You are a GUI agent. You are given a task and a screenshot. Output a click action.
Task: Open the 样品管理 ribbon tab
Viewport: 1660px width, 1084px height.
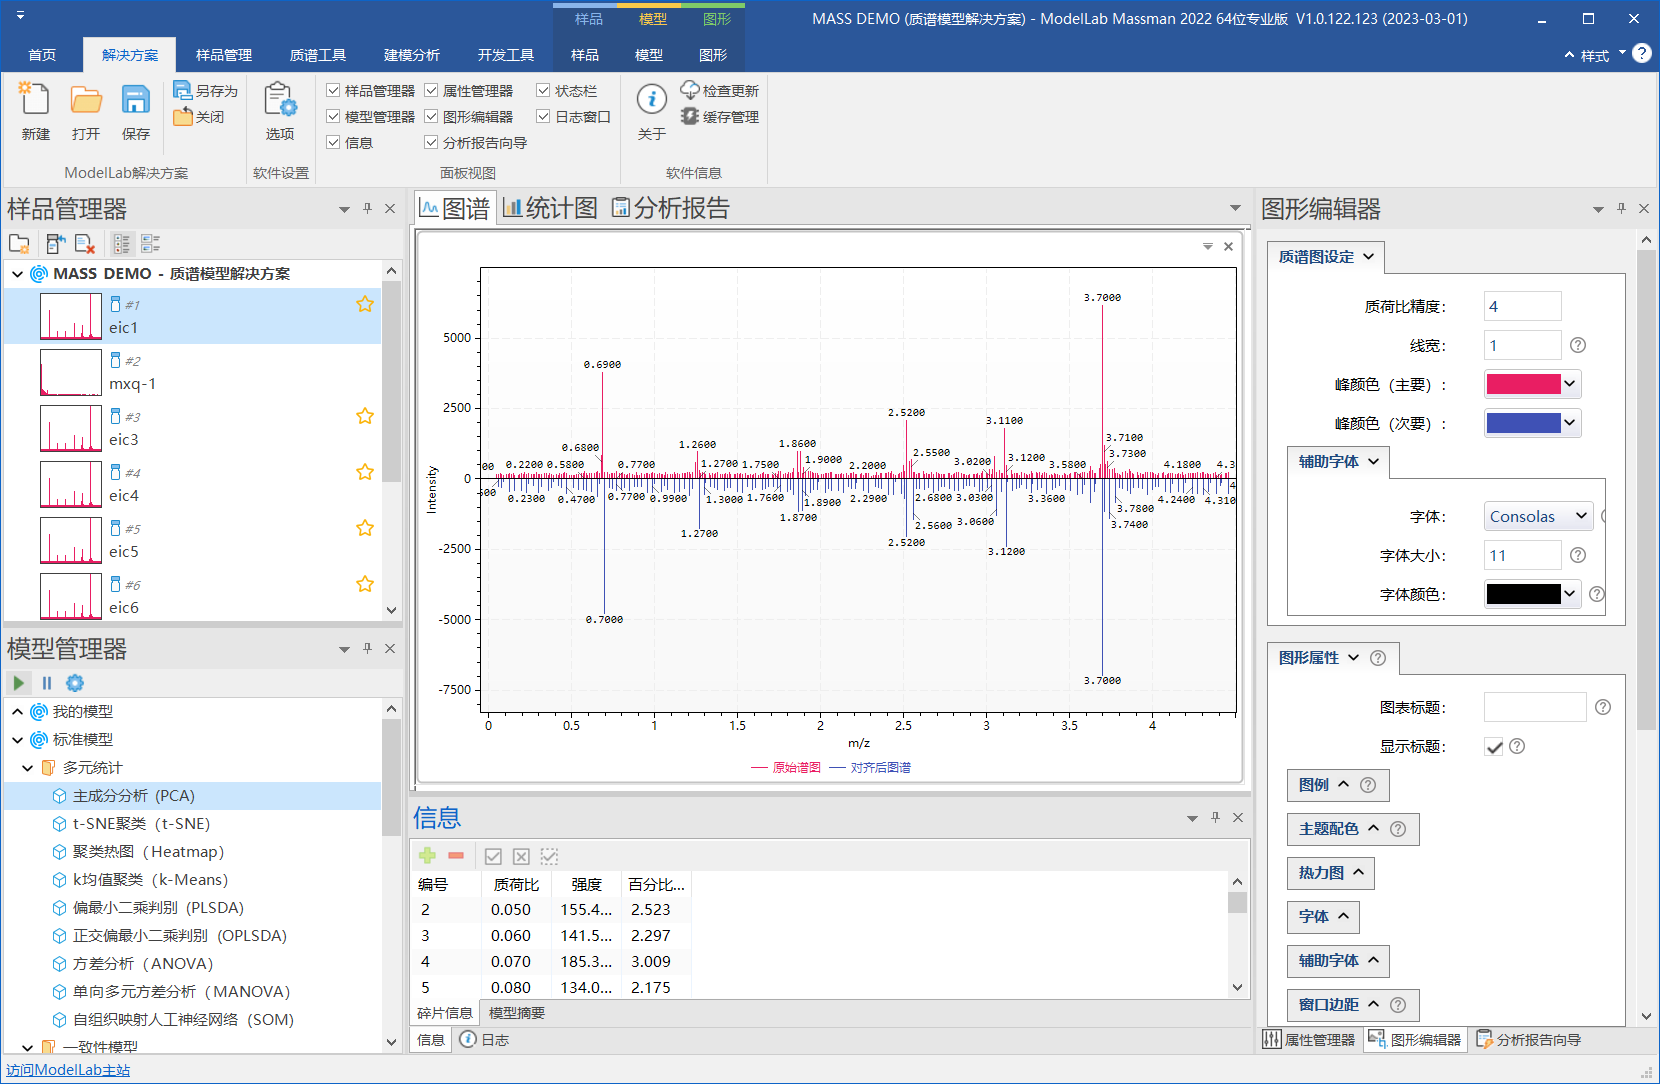point(224,55)
